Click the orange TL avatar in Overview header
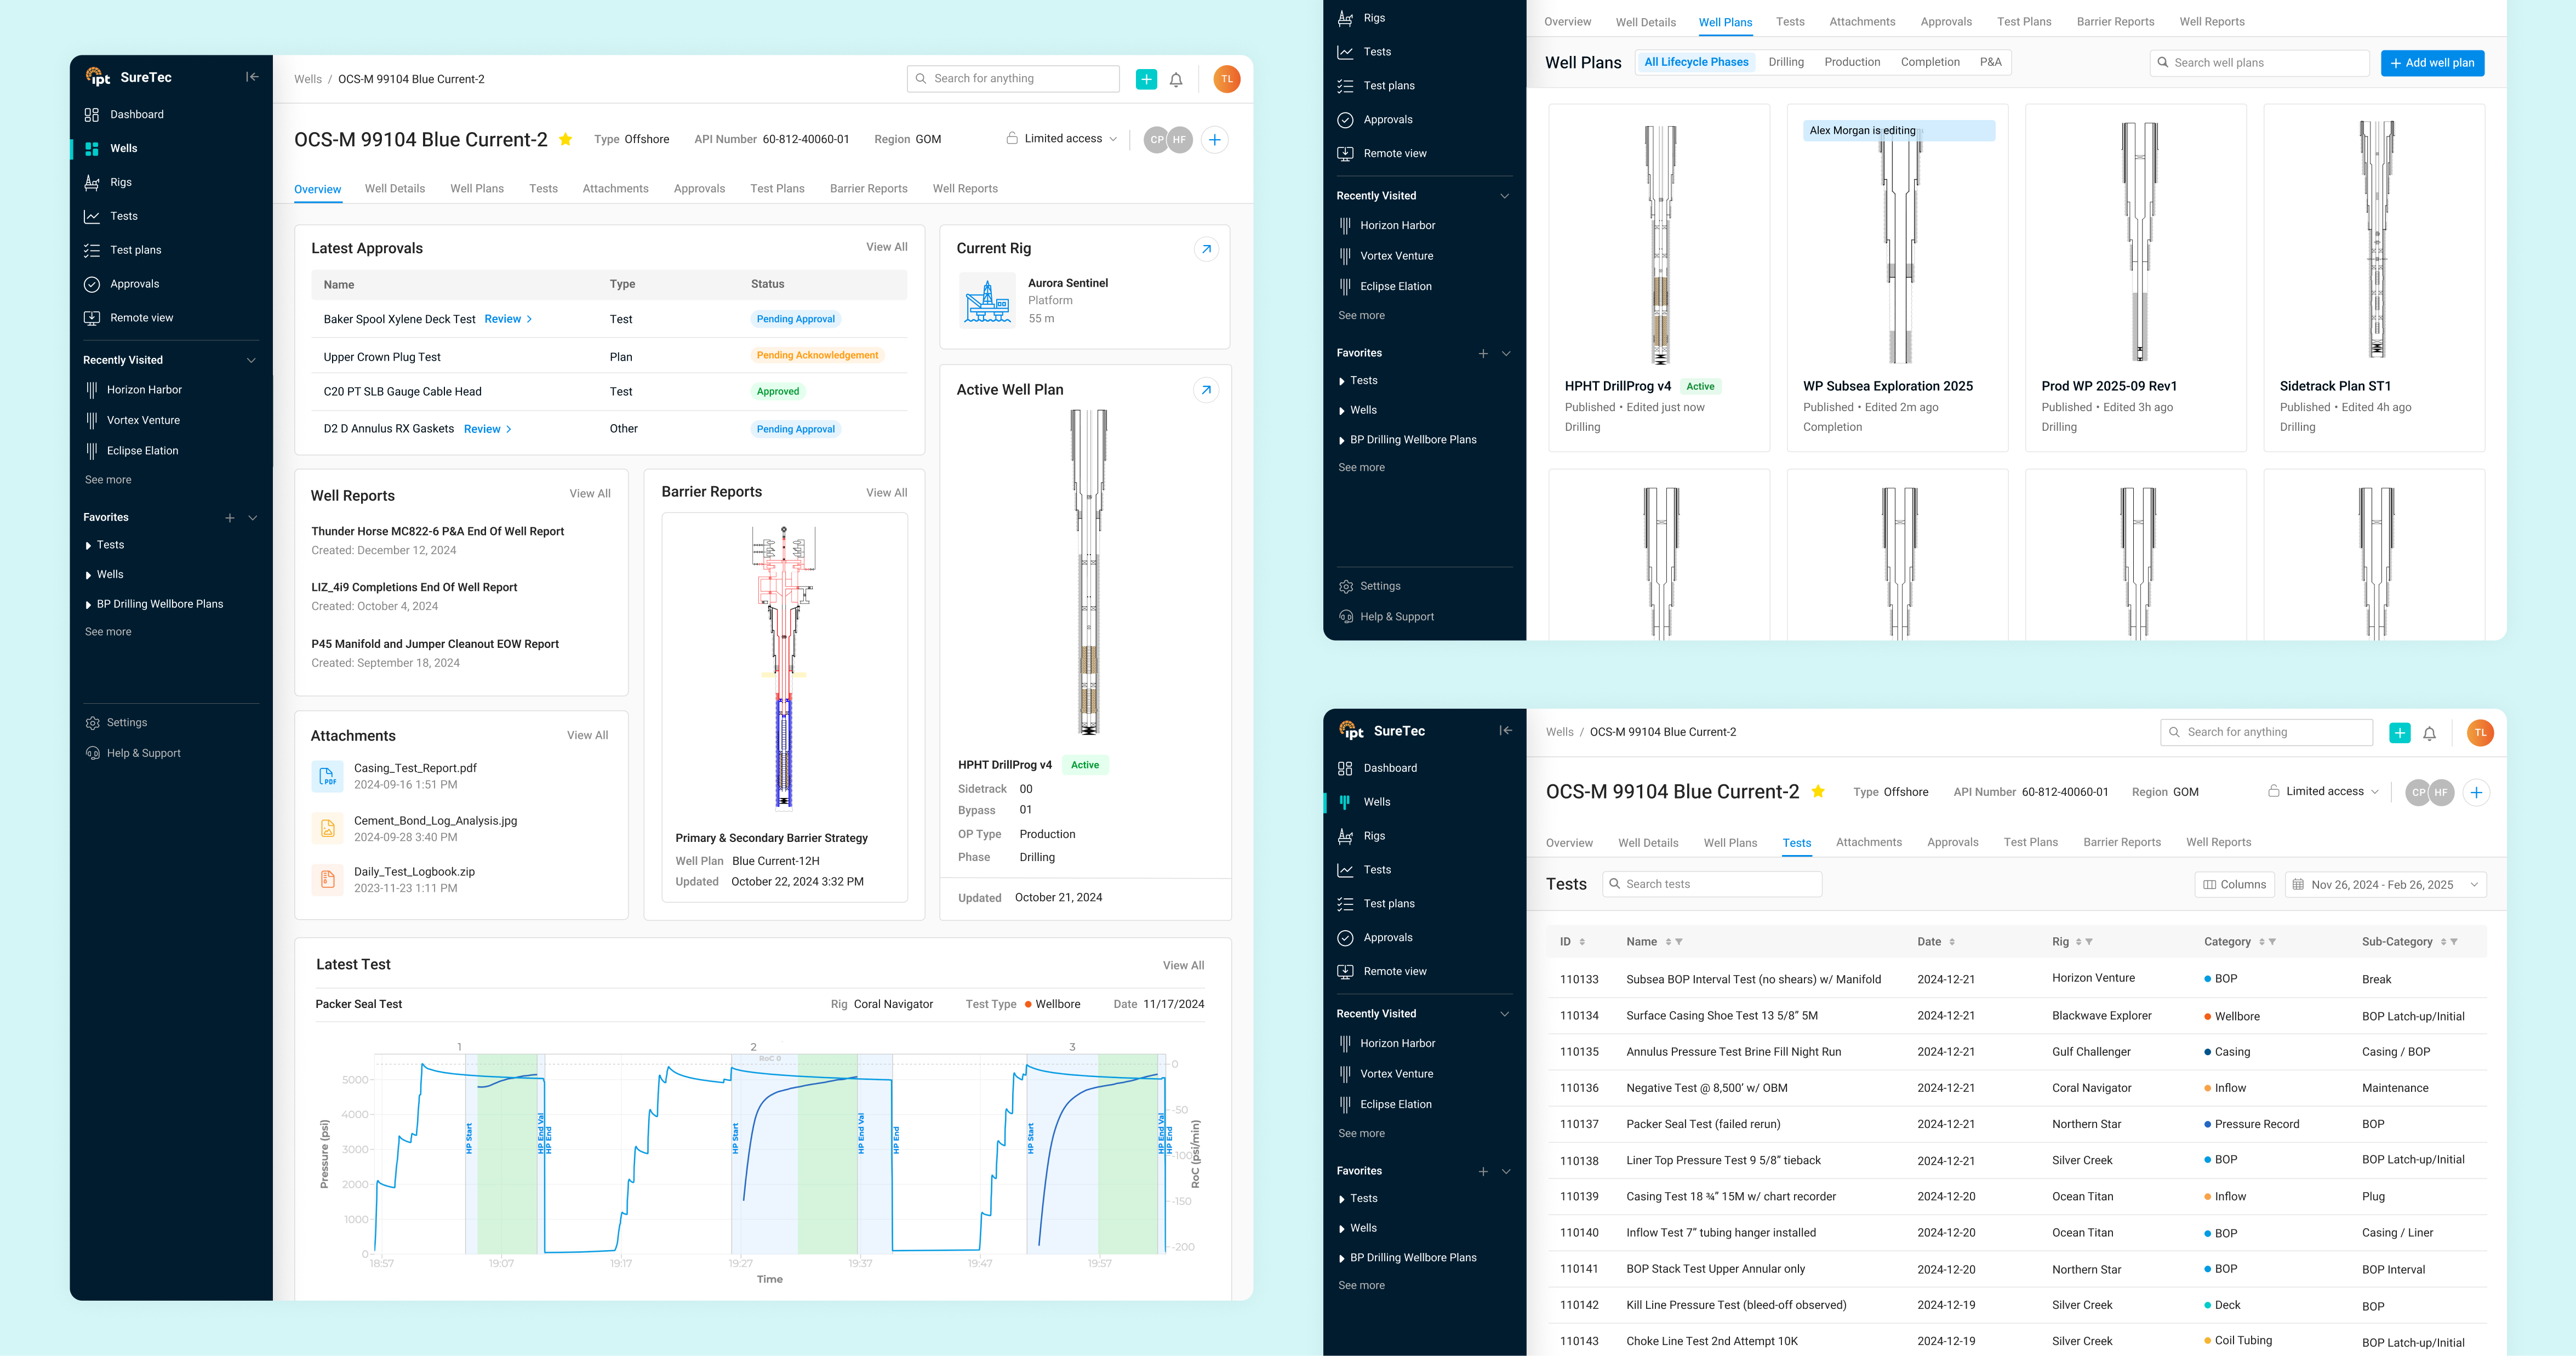This screenshot has width=2576, height=1356. click(x=1226, y=80)
